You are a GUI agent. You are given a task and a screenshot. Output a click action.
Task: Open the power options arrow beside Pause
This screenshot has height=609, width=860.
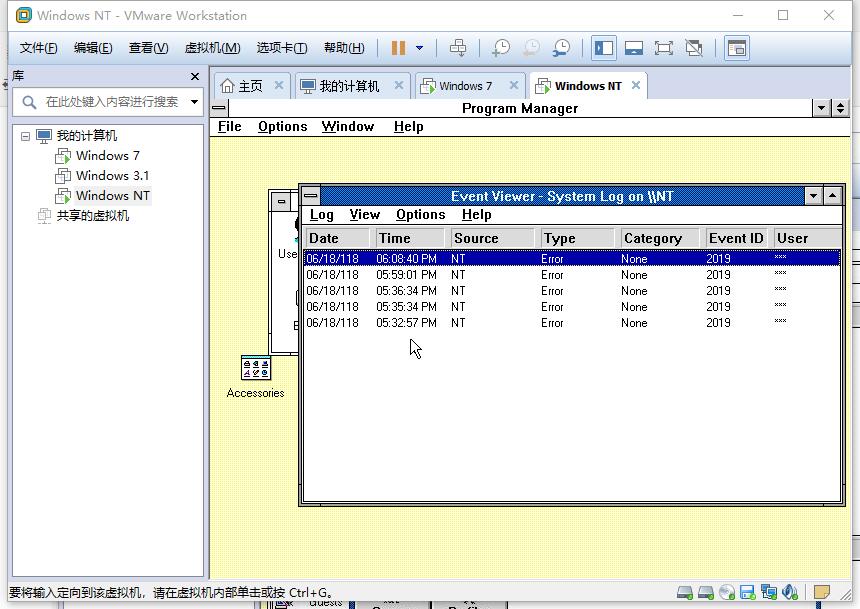(x=420, y=48)
